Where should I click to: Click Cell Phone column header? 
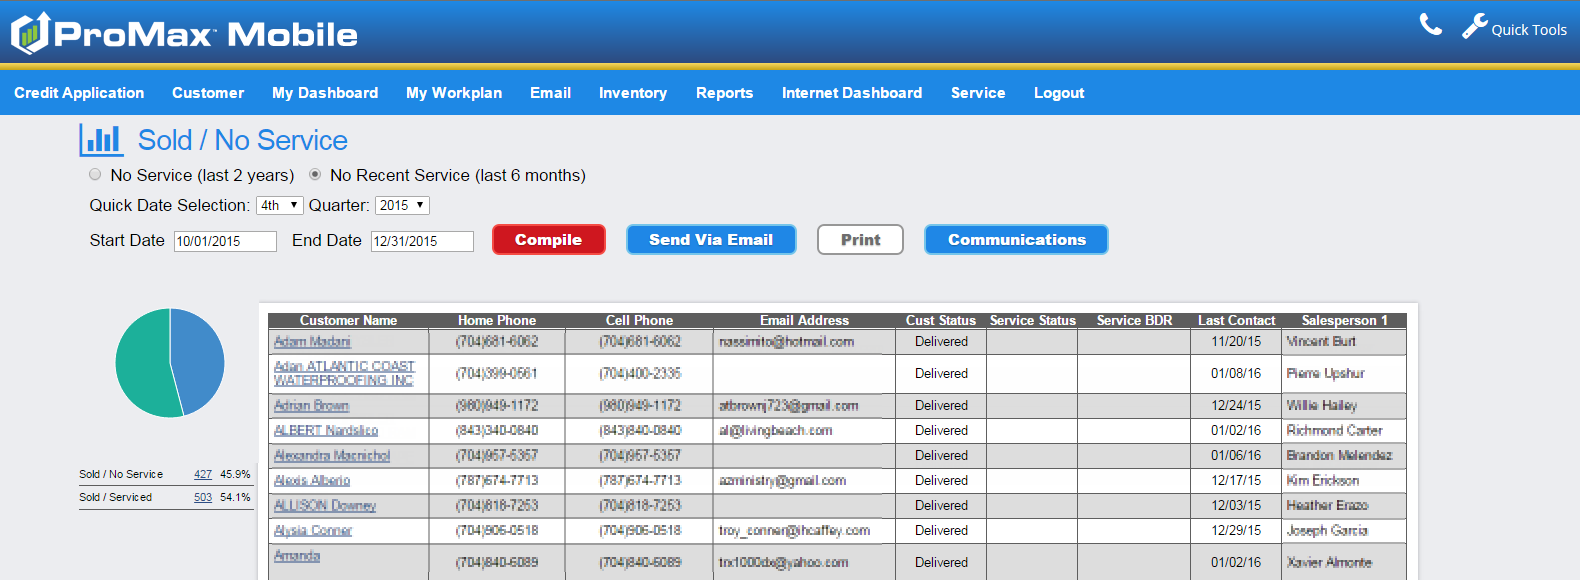tap(639, 321)
